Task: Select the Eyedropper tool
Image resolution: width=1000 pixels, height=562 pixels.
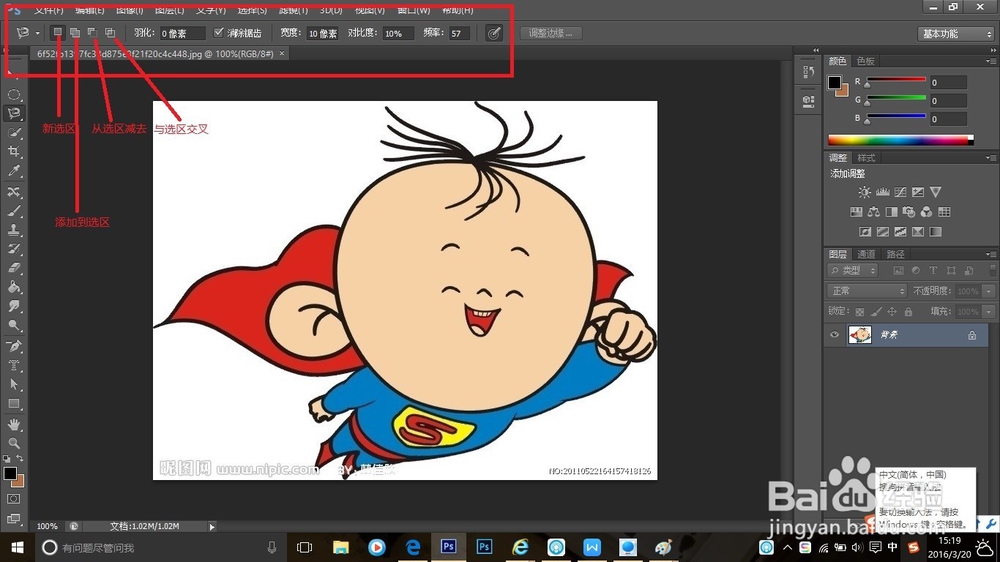Action: click(14, 171)
